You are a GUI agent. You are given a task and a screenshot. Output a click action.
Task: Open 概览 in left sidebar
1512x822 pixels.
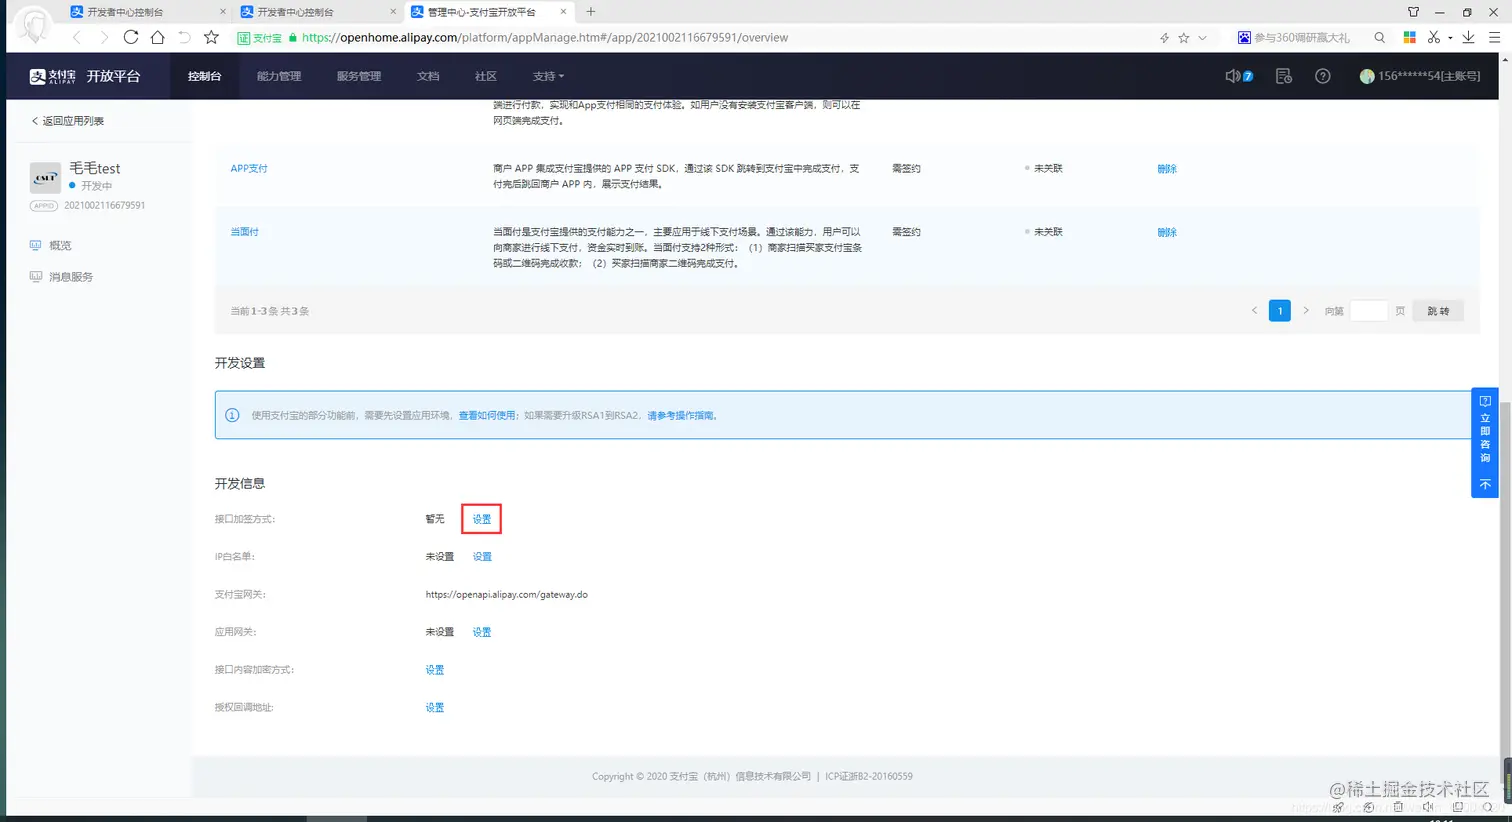tap(50, 245)
